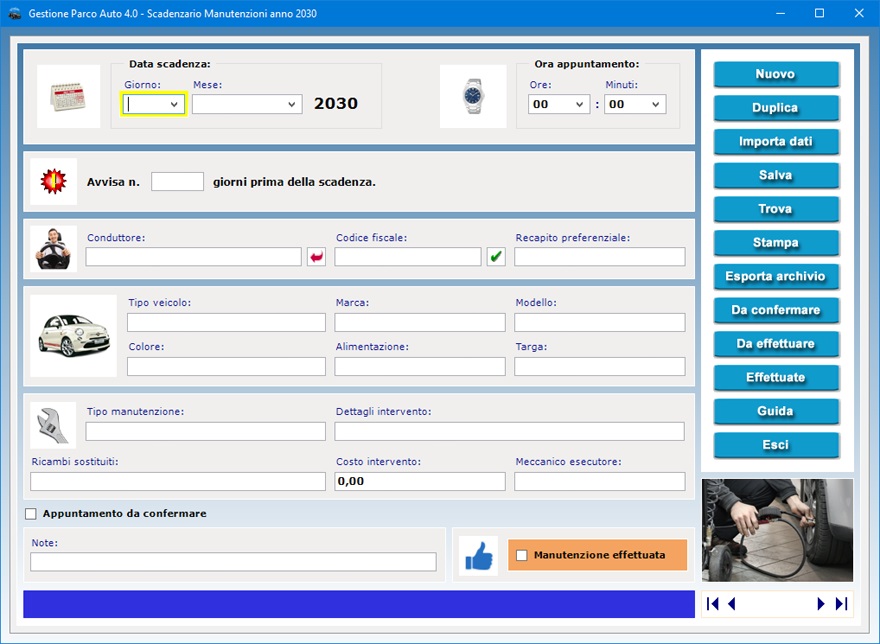The width and height of the screenshot is (880, 644).
Task: Click the 2030 year label
Action: [x=336, y=104]
